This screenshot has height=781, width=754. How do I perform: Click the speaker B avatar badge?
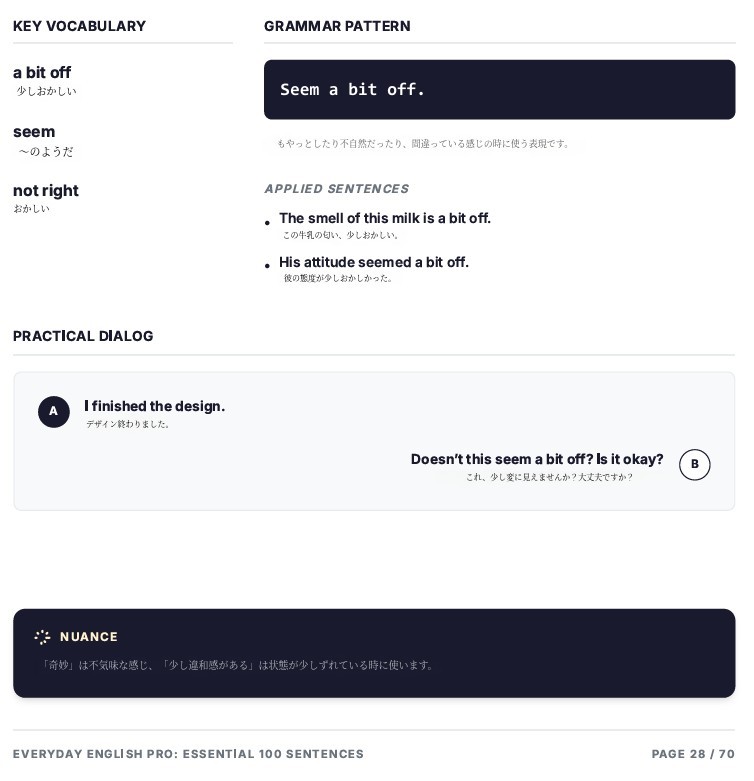[694, 465]
